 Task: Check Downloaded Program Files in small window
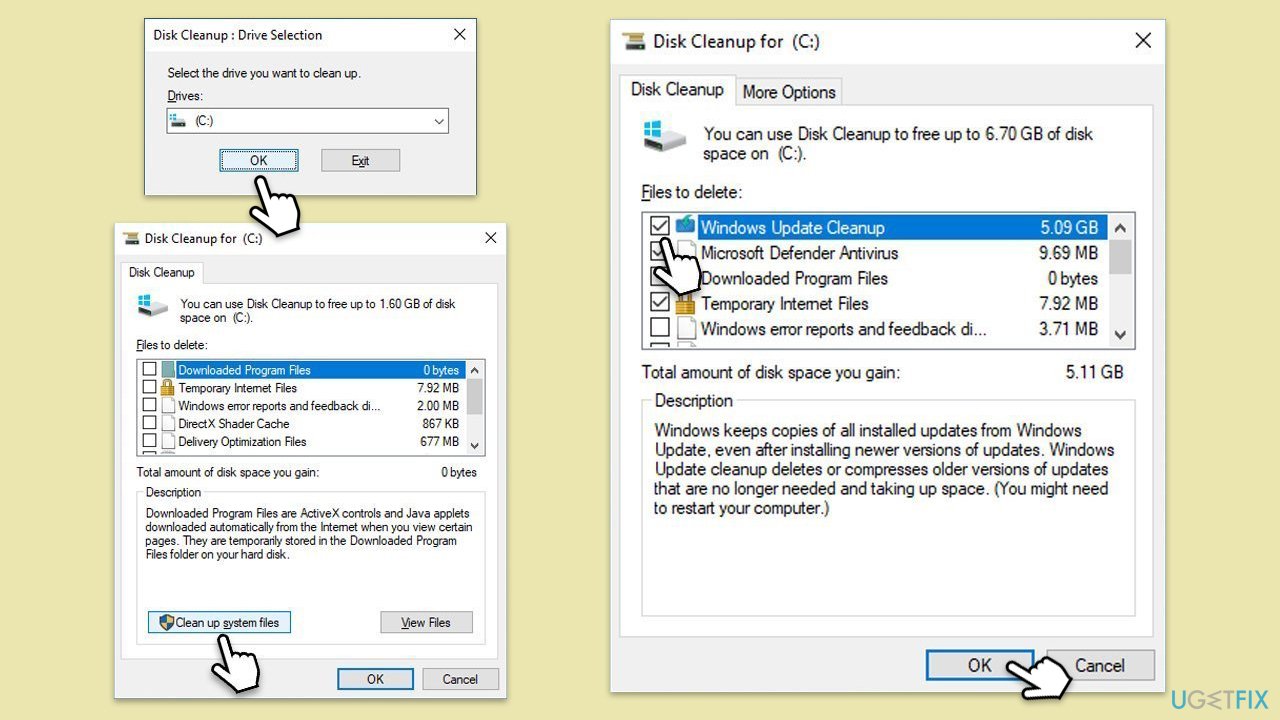click(x=149, y=370)
